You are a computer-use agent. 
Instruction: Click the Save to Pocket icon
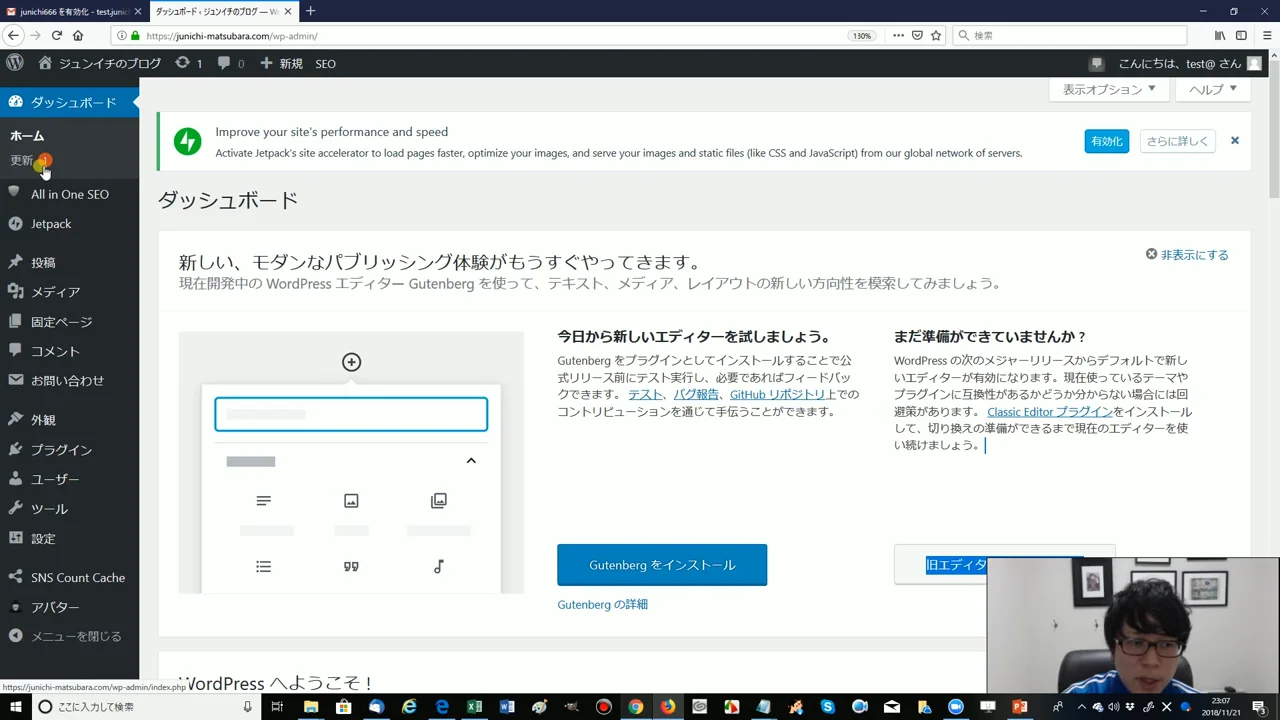coord(917,35)
